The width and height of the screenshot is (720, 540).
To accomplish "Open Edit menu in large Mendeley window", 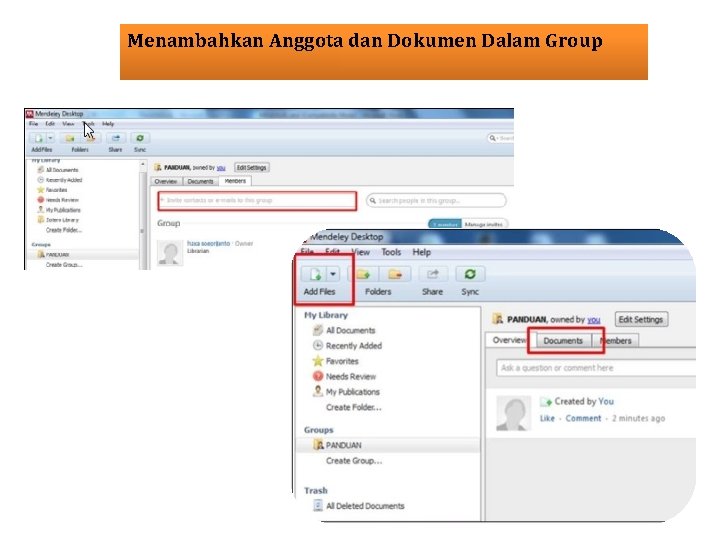I will coord(332,252).
